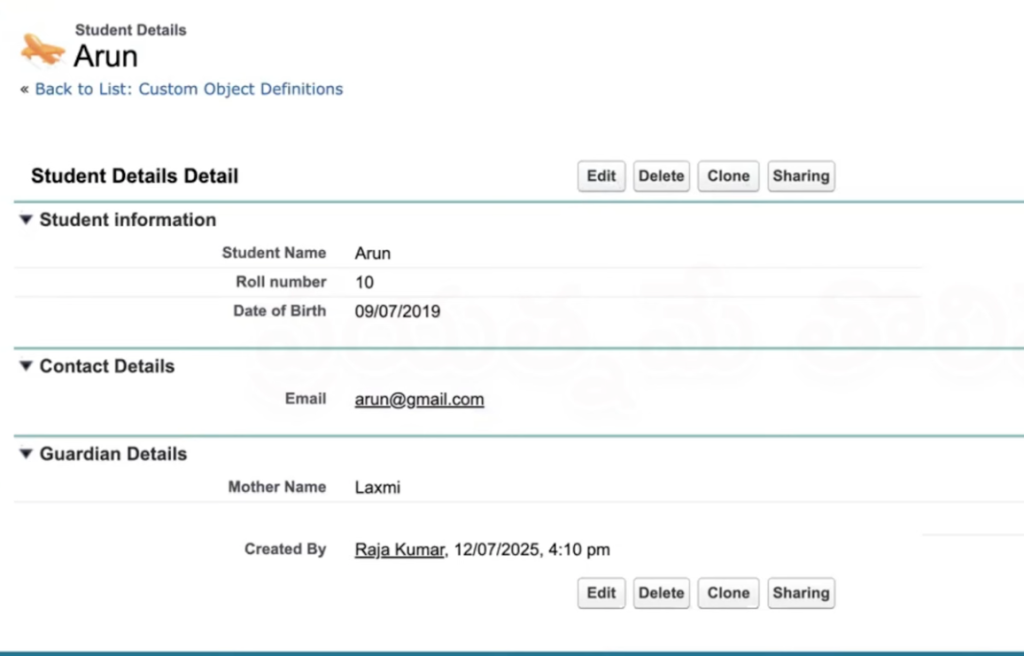1024x656 pixels.
Task: Open Raja Kumar's user profile
Action: pos(398,549)
